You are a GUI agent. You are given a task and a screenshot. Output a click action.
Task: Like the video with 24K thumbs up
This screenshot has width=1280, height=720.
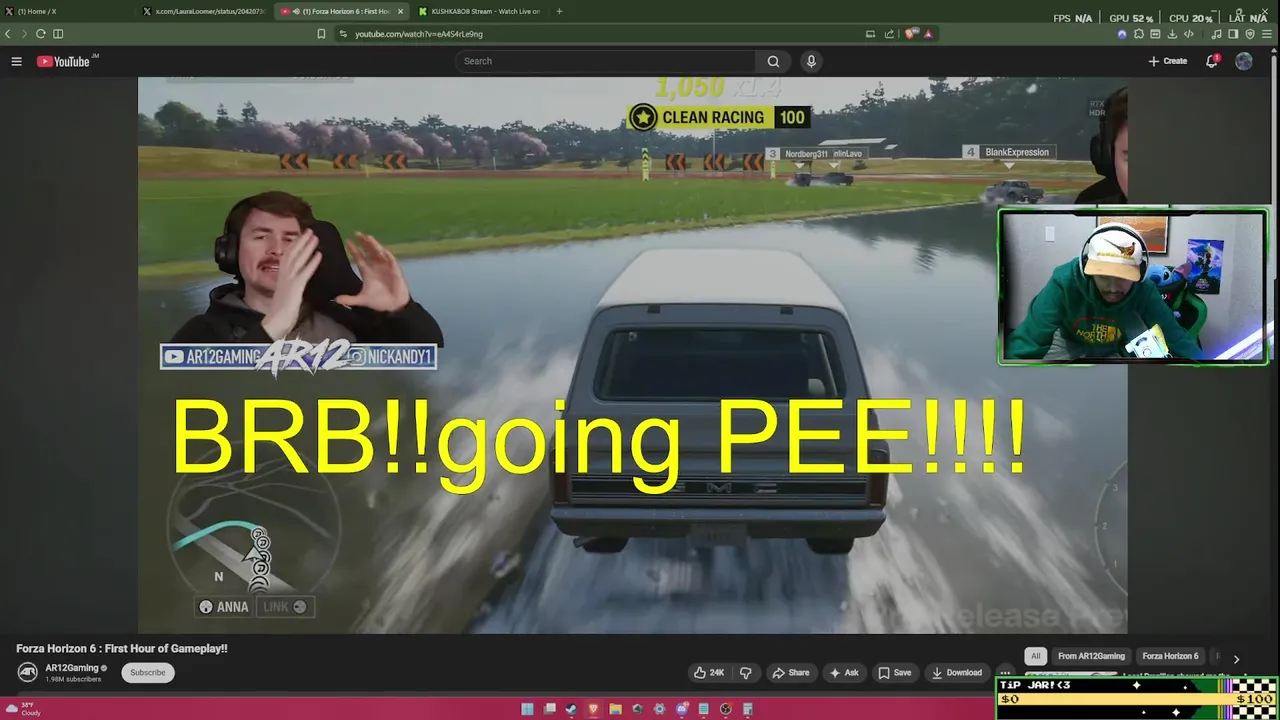pyautogui.click(x=708, y=673)
